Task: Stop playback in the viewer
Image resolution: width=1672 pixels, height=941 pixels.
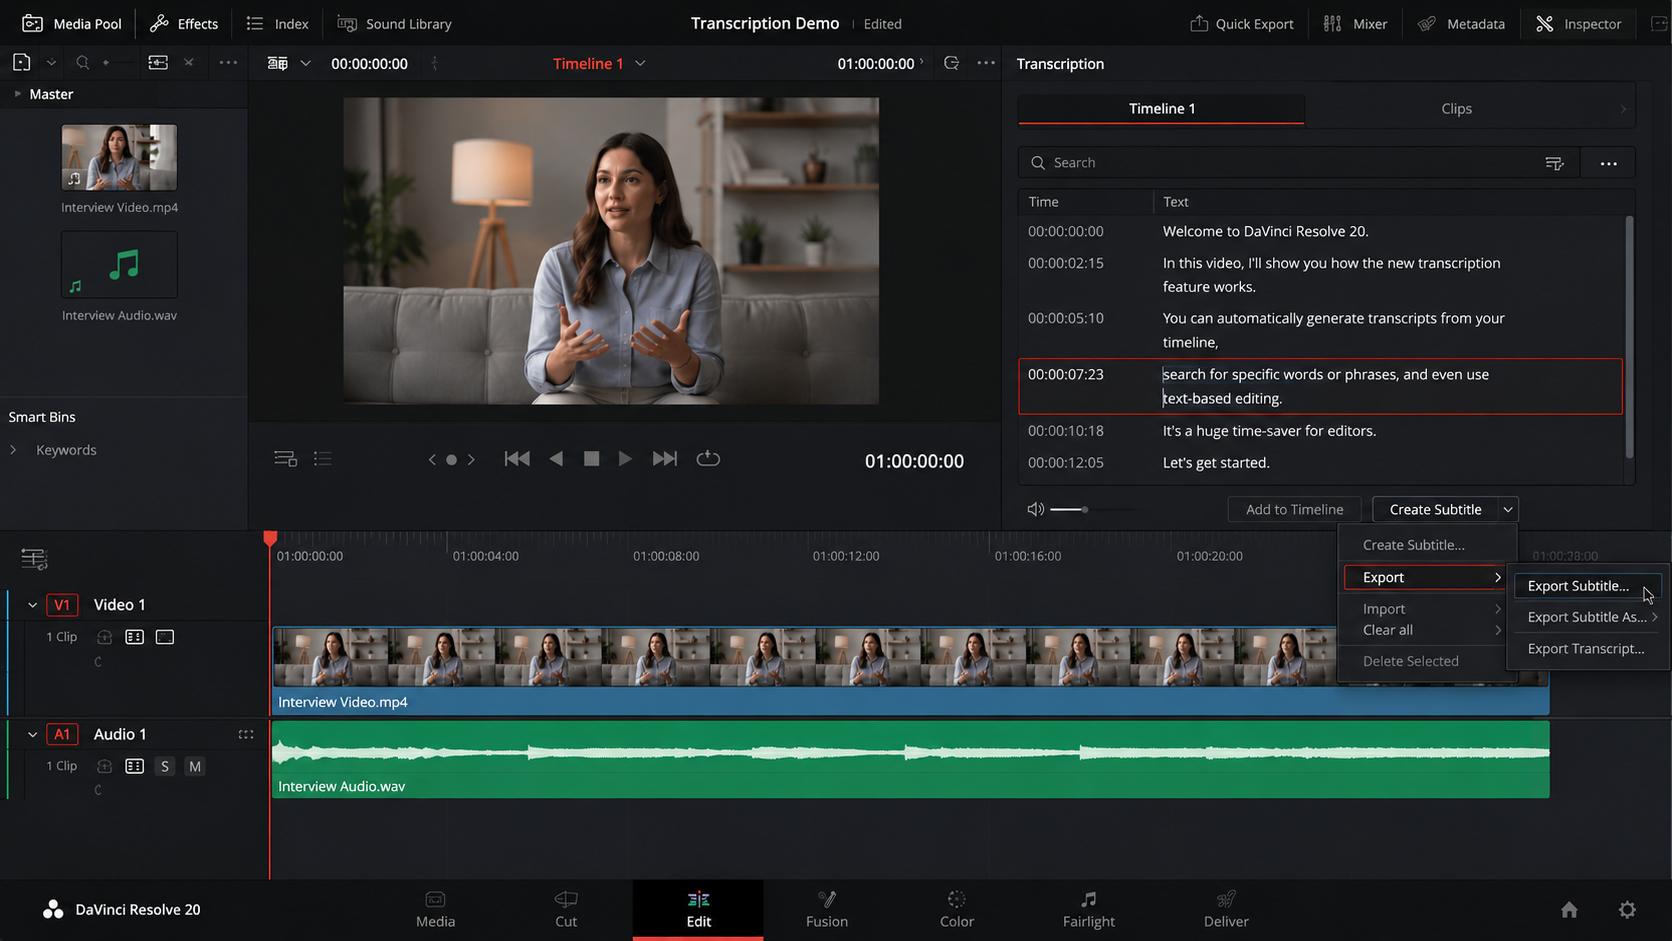Action: point(592,459)
